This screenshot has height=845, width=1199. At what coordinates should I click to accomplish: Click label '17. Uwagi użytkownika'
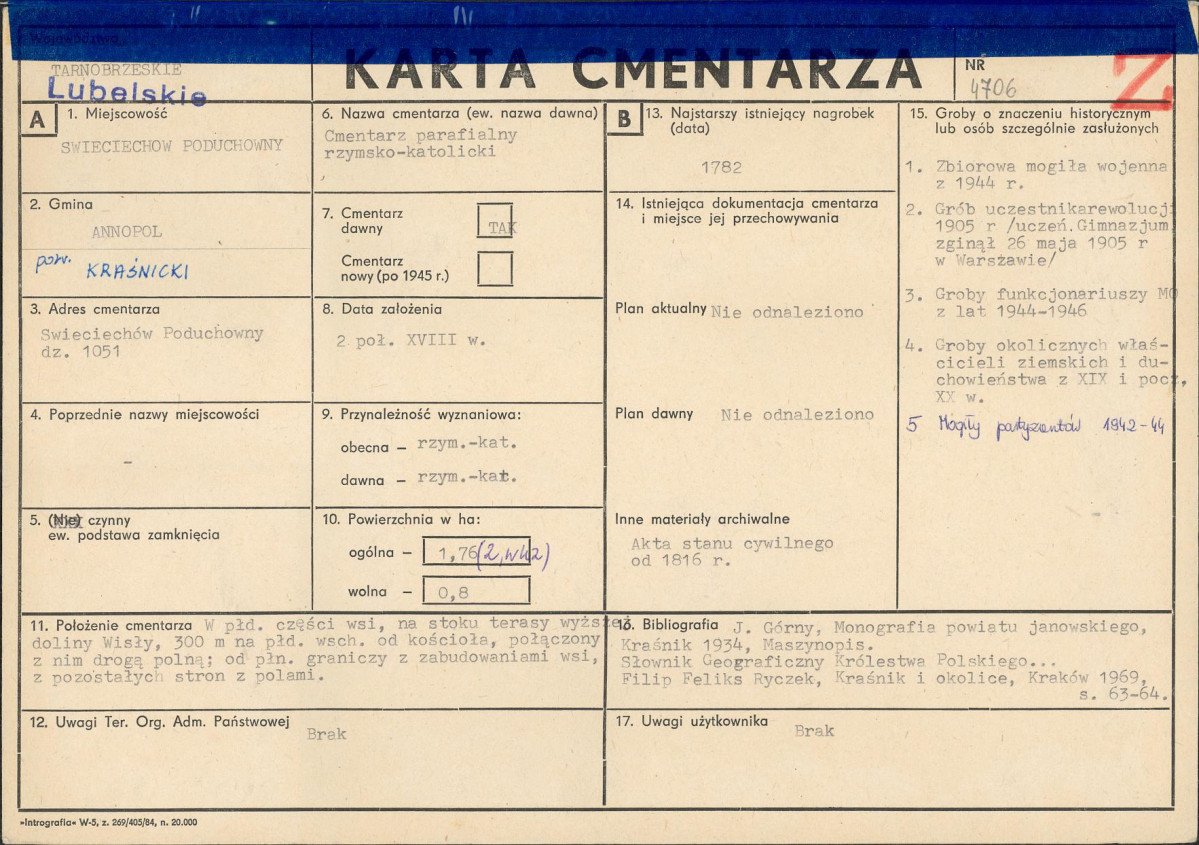click(691, 721)
